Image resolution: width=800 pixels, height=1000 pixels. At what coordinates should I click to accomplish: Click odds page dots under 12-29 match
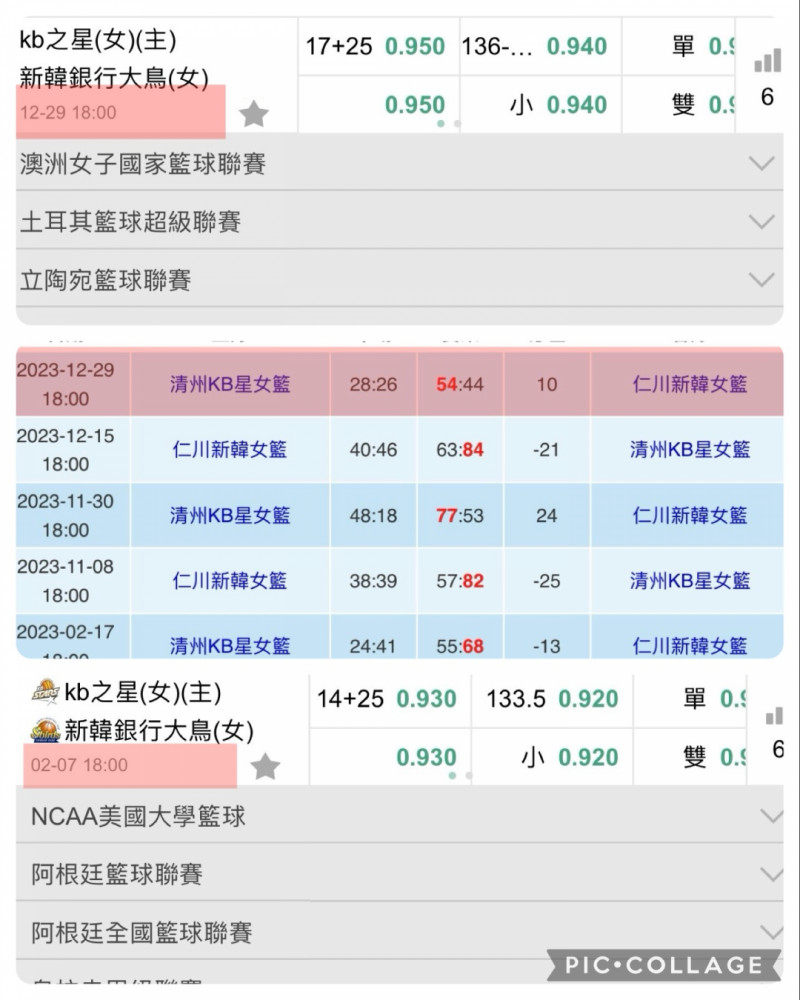[449, 124]
